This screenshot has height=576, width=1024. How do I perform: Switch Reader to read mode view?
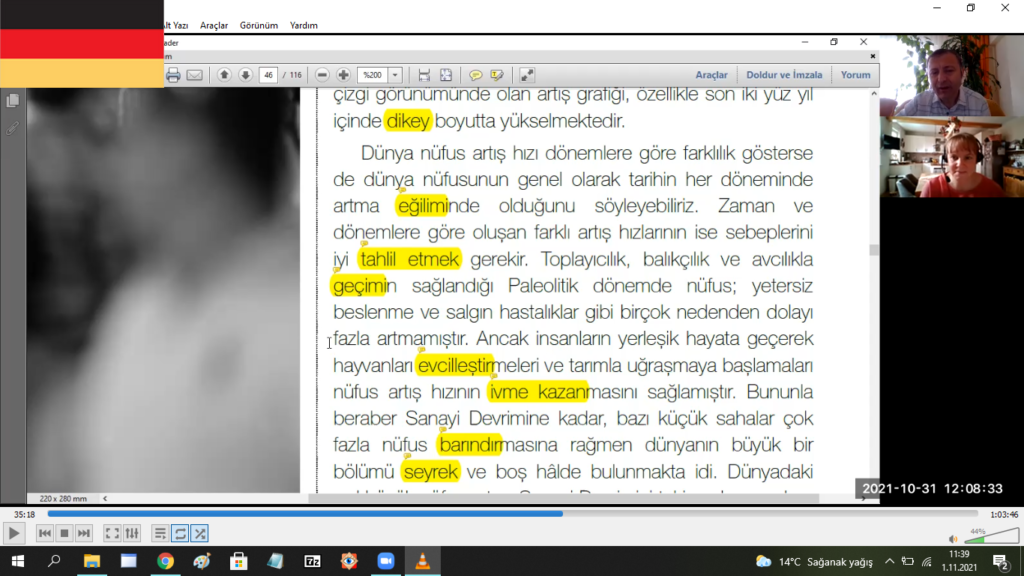tap(527, 75)
